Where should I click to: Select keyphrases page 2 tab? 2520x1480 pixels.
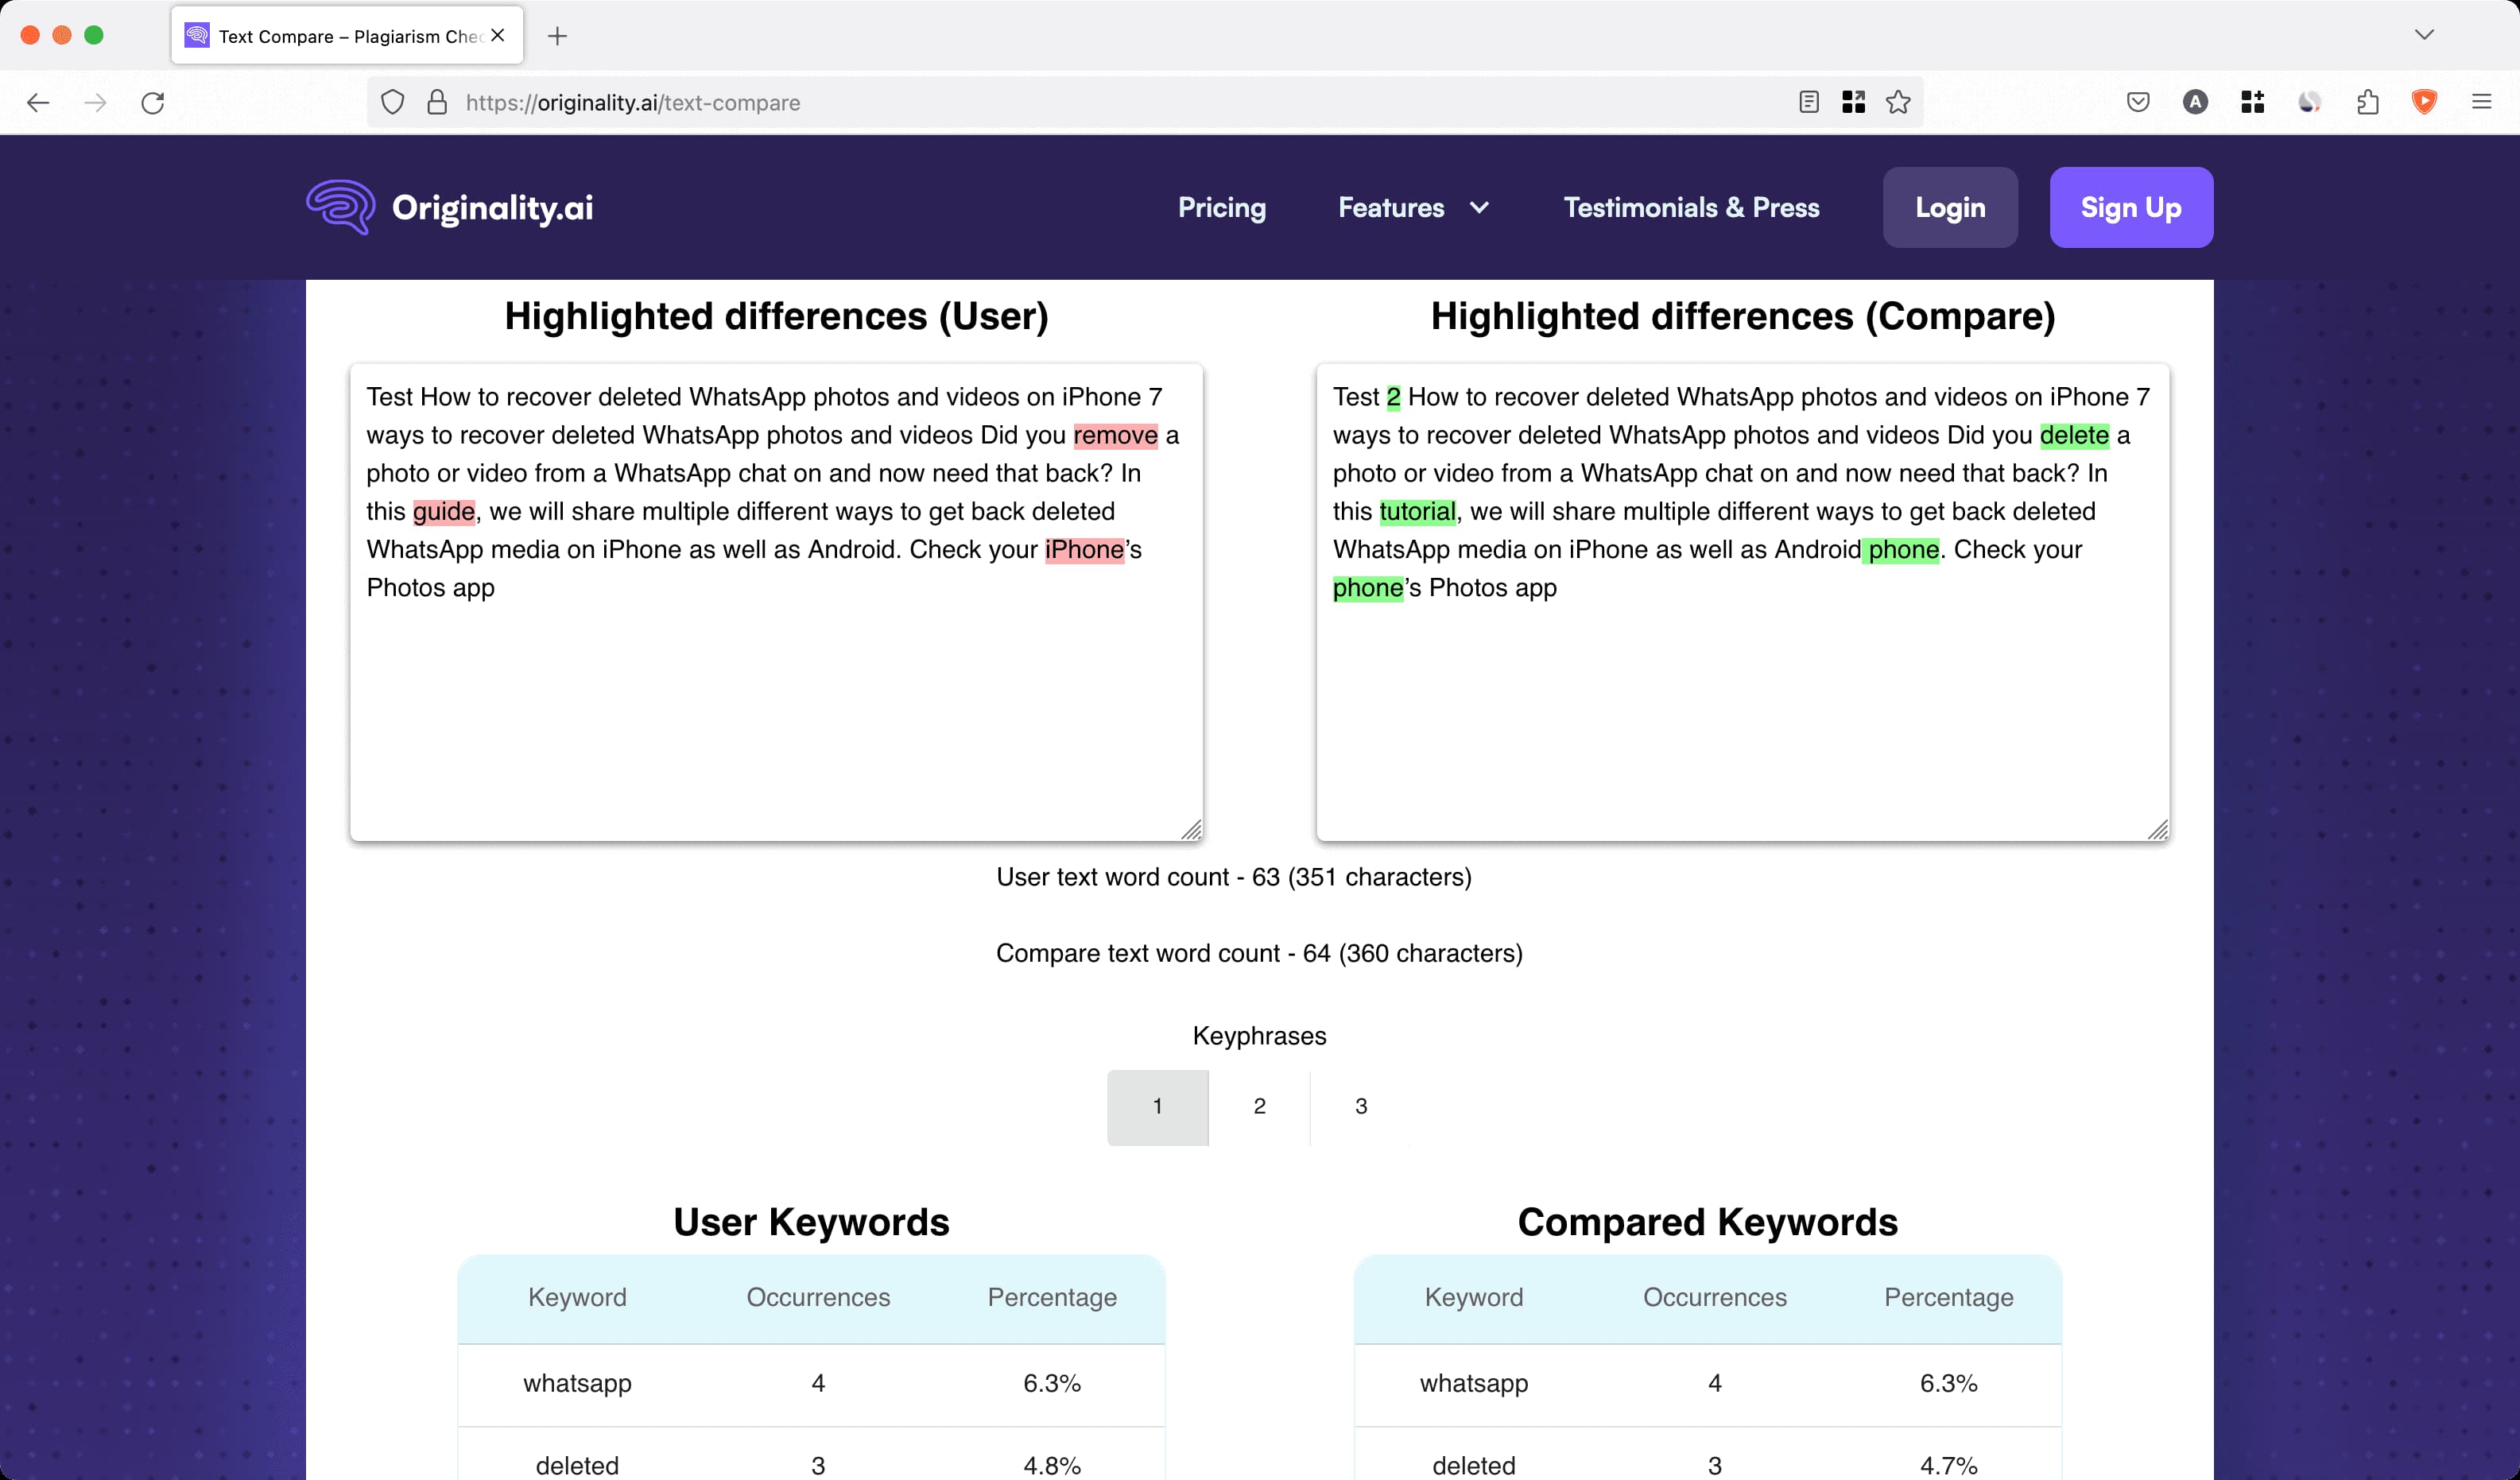tap(1260, 1105)
